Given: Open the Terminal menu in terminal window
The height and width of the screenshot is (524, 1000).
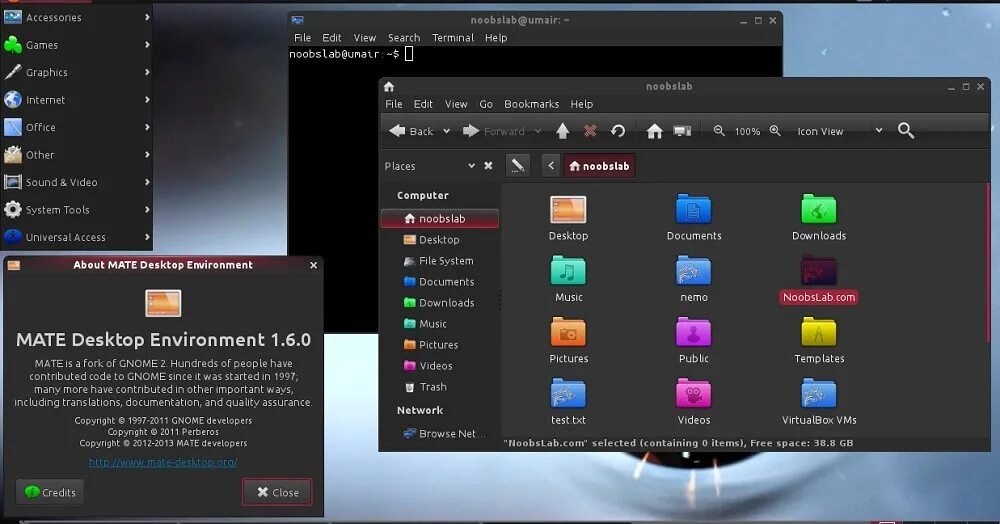Looking at the screenshot, I should tap(453, 38).
